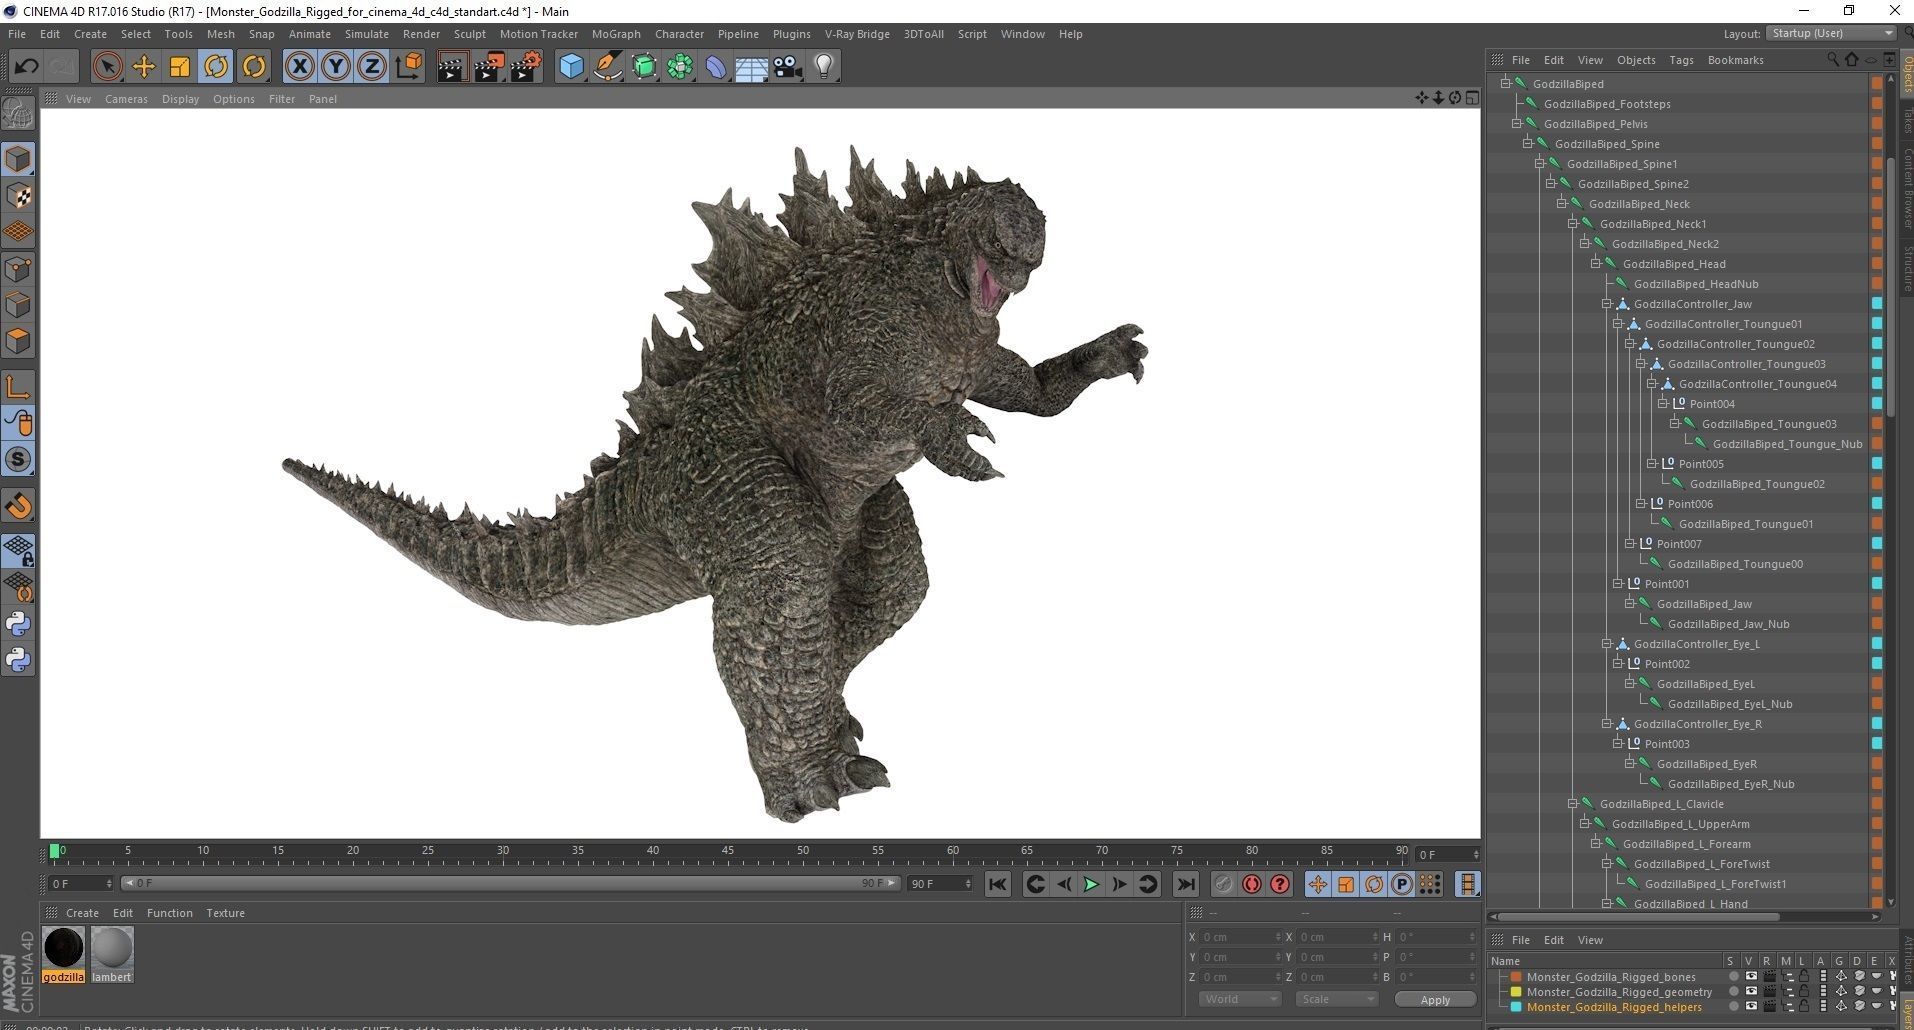Viewport: 1914px width, 1030px height.
Task: Click Render to Picture Viewer icon
Action: pyautogui.click(x=489, y=67)
